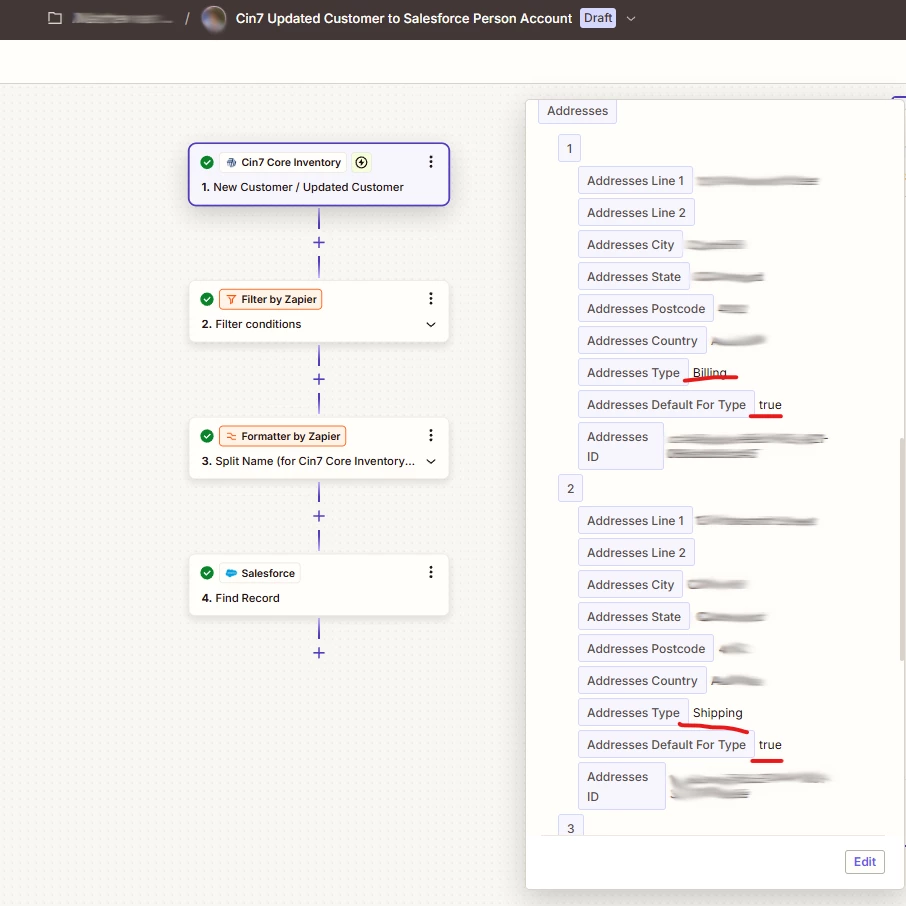906x906 pixels.
Task: Select step 4 Find Record
Action: [x=319, y=585]
